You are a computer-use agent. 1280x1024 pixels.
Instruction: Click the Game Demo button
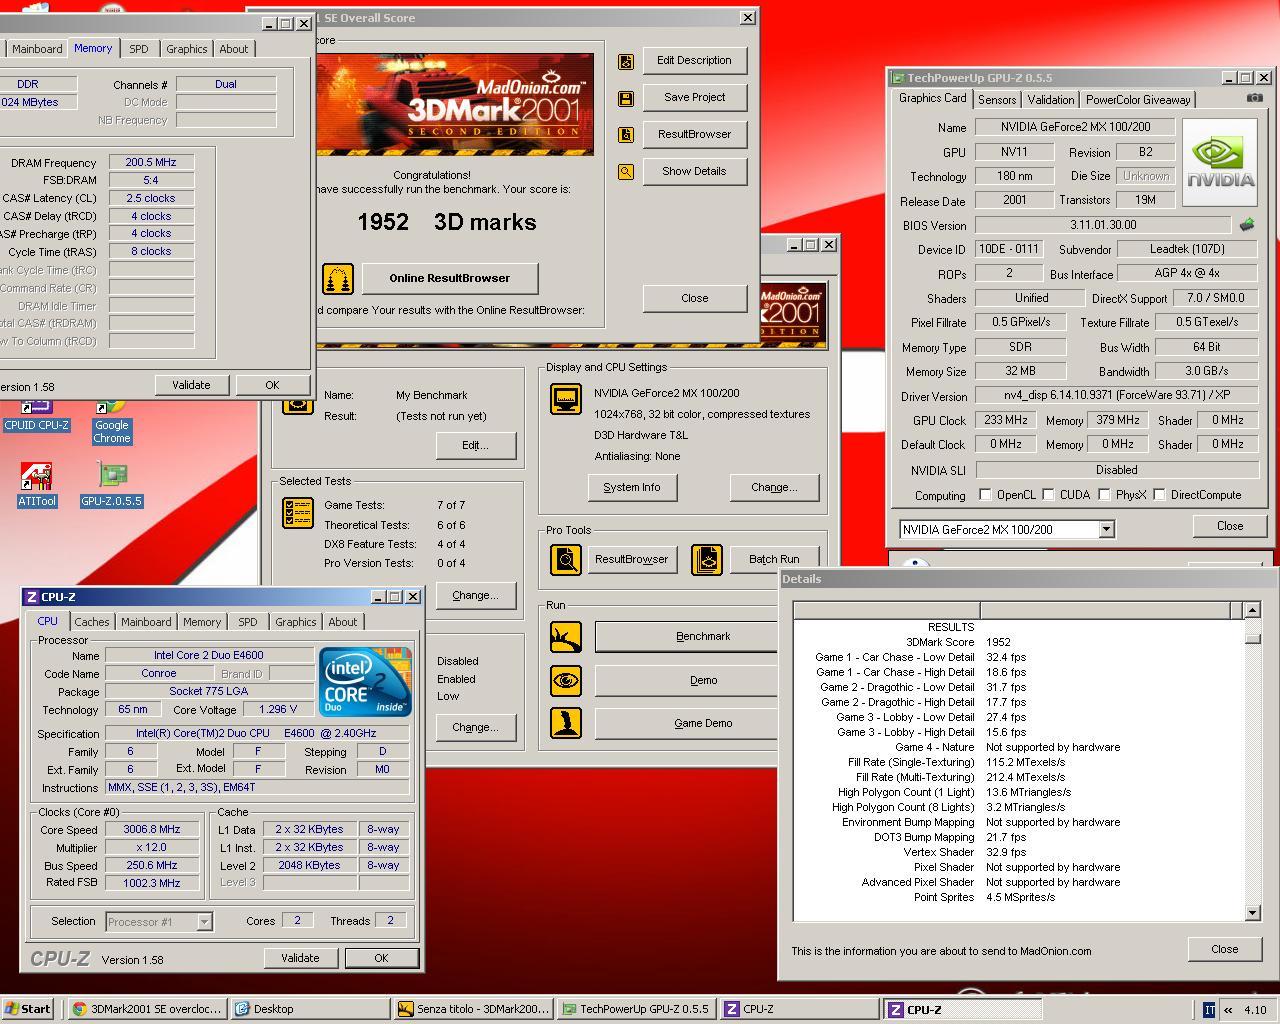point(687,723)
